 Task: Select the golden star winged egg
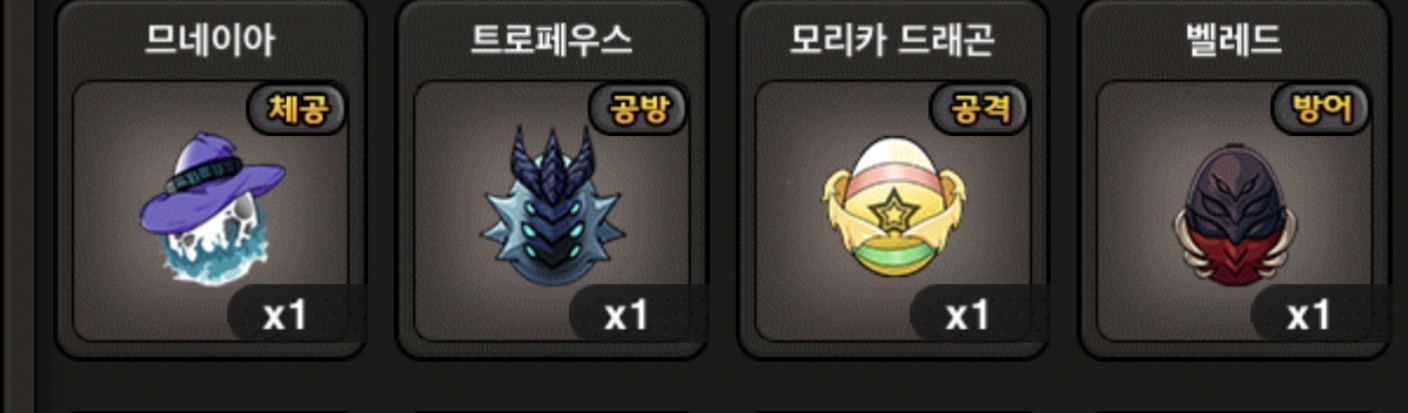[x=893, y=213]
